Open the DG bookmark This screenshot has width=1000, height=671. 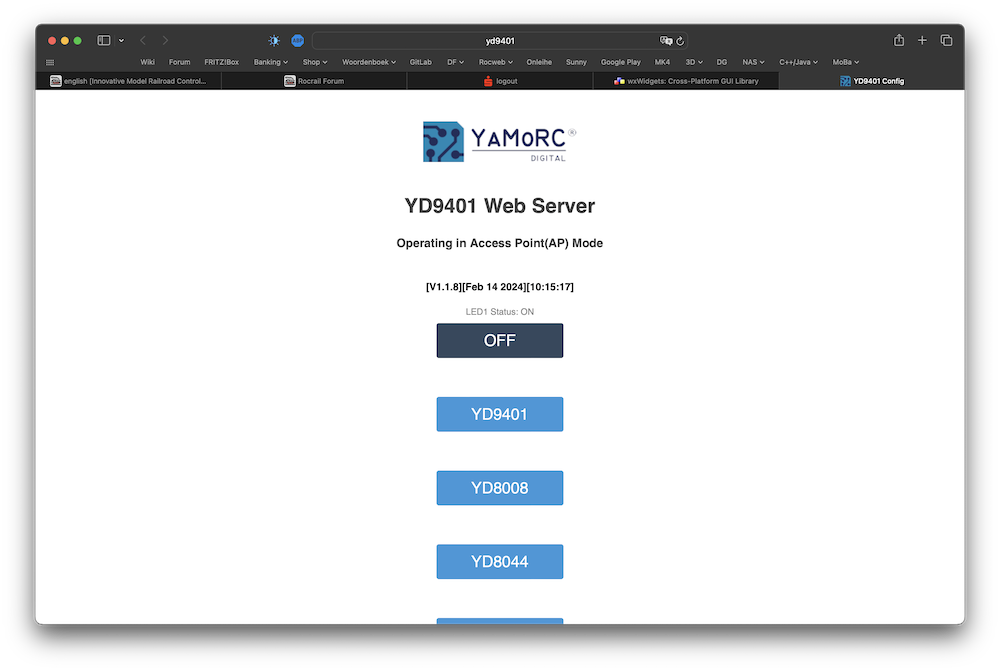click(721, 62)
